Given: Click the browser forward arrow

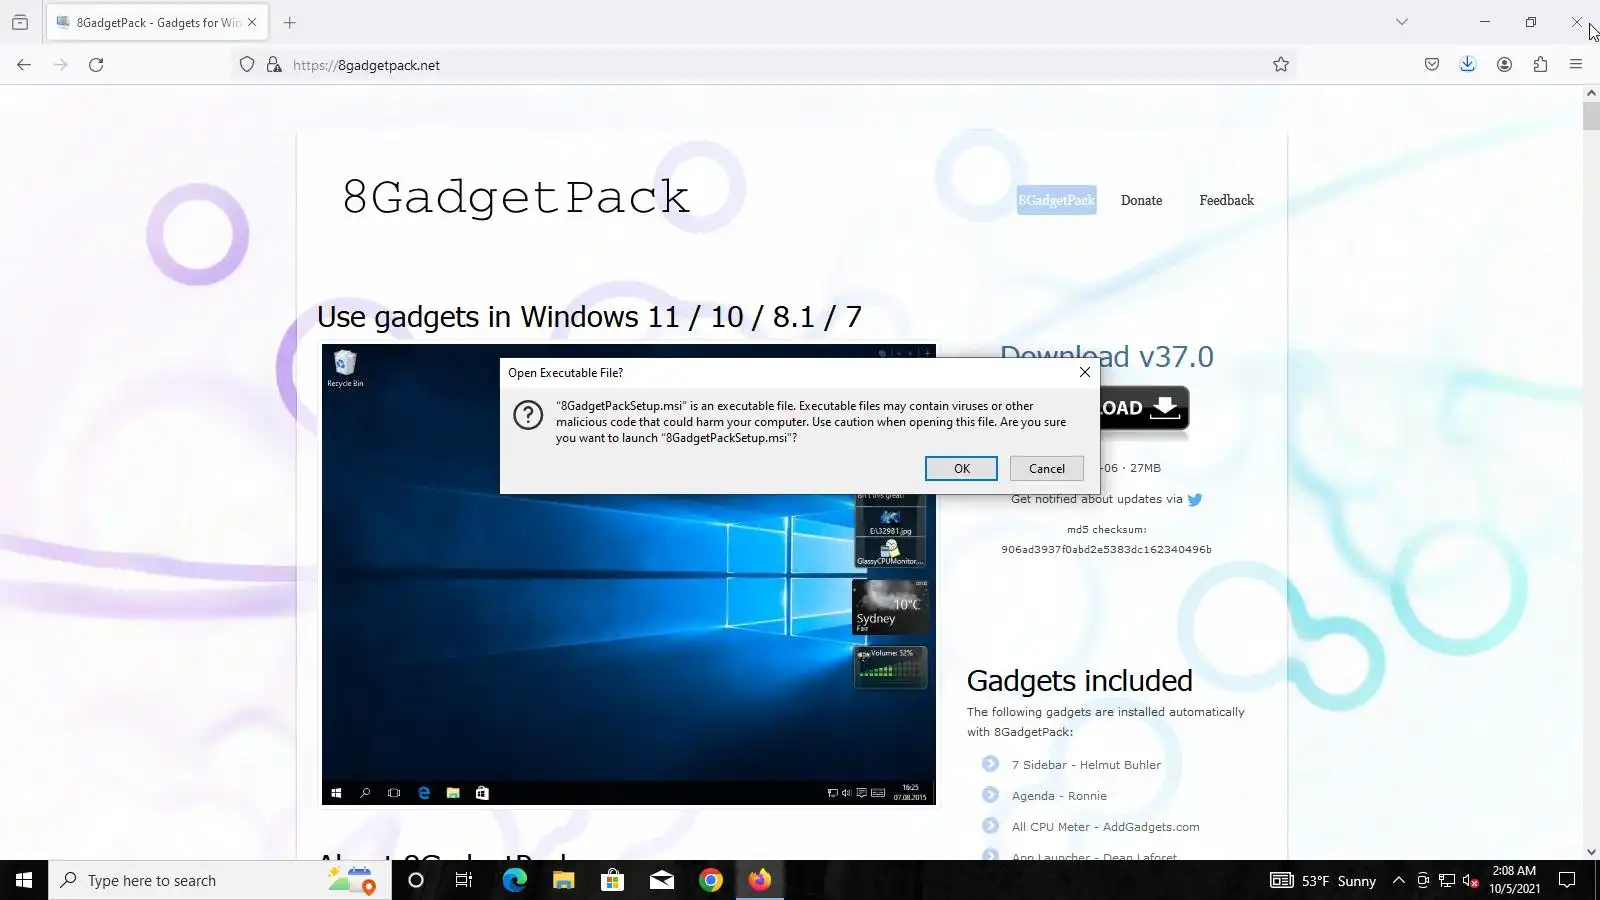Looking at the screenshot, I should click(60, 65).
